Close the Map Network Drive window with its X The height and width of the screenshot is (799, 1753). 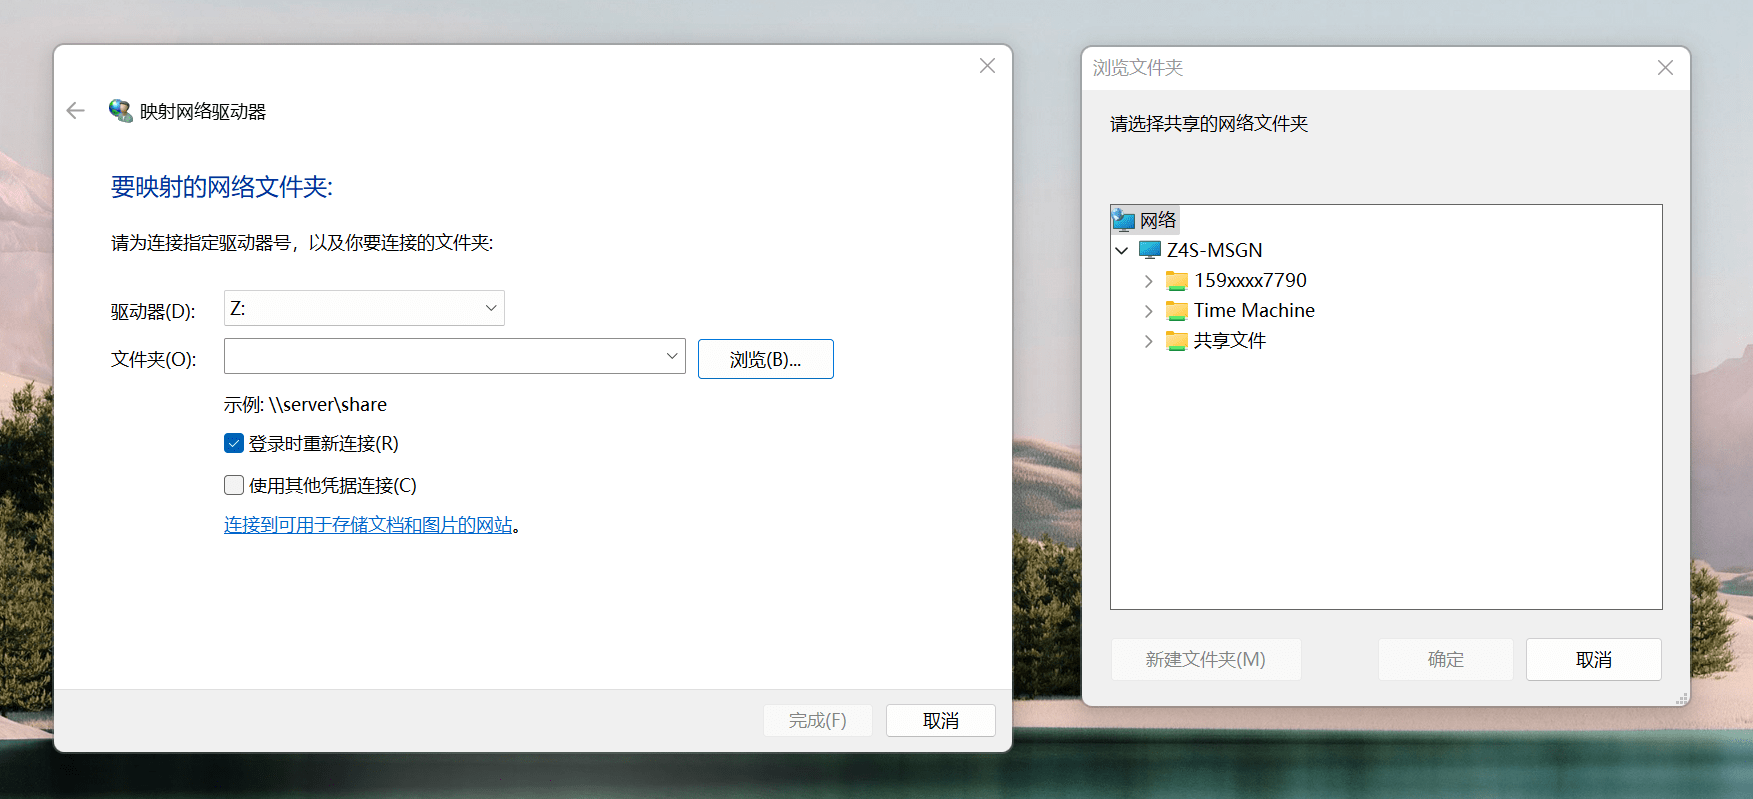point(987,66)
